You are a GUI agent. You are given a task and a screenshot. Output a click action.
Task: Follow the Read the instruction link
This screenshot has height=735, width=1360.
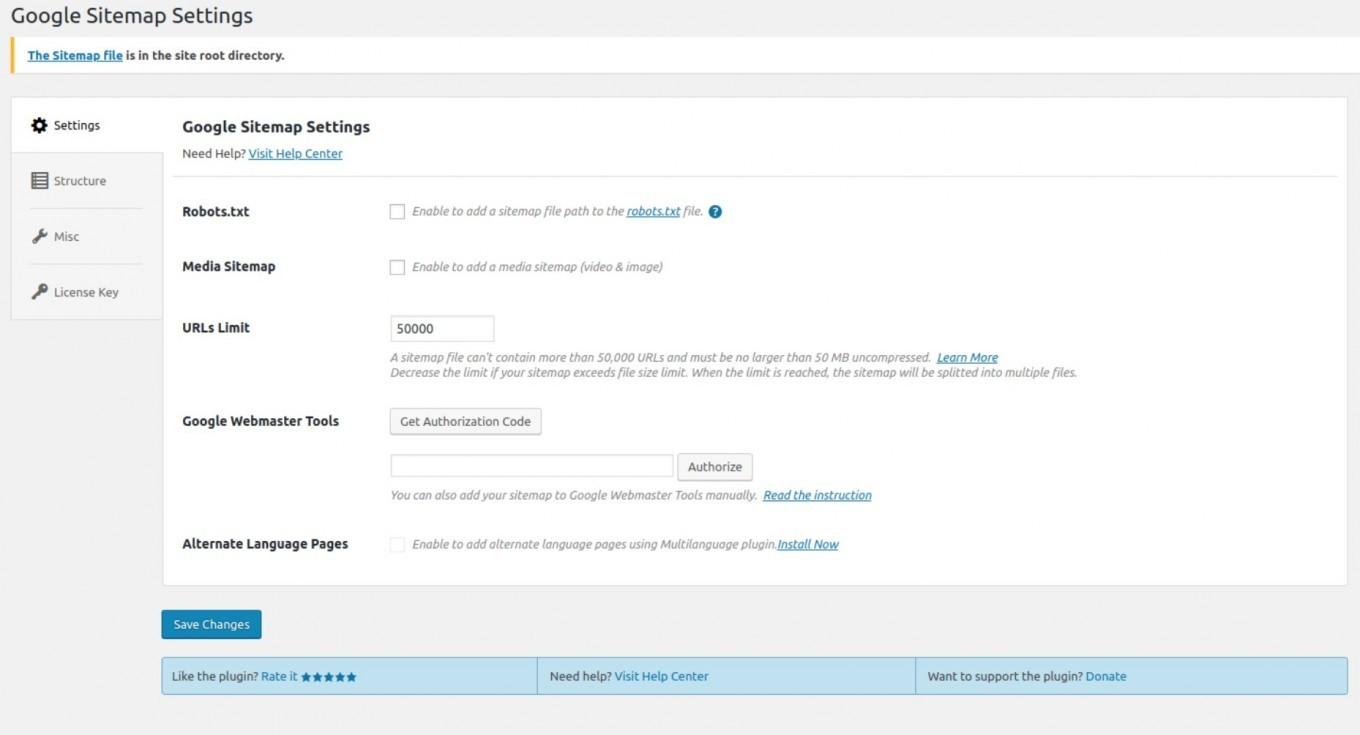point(817,495)
